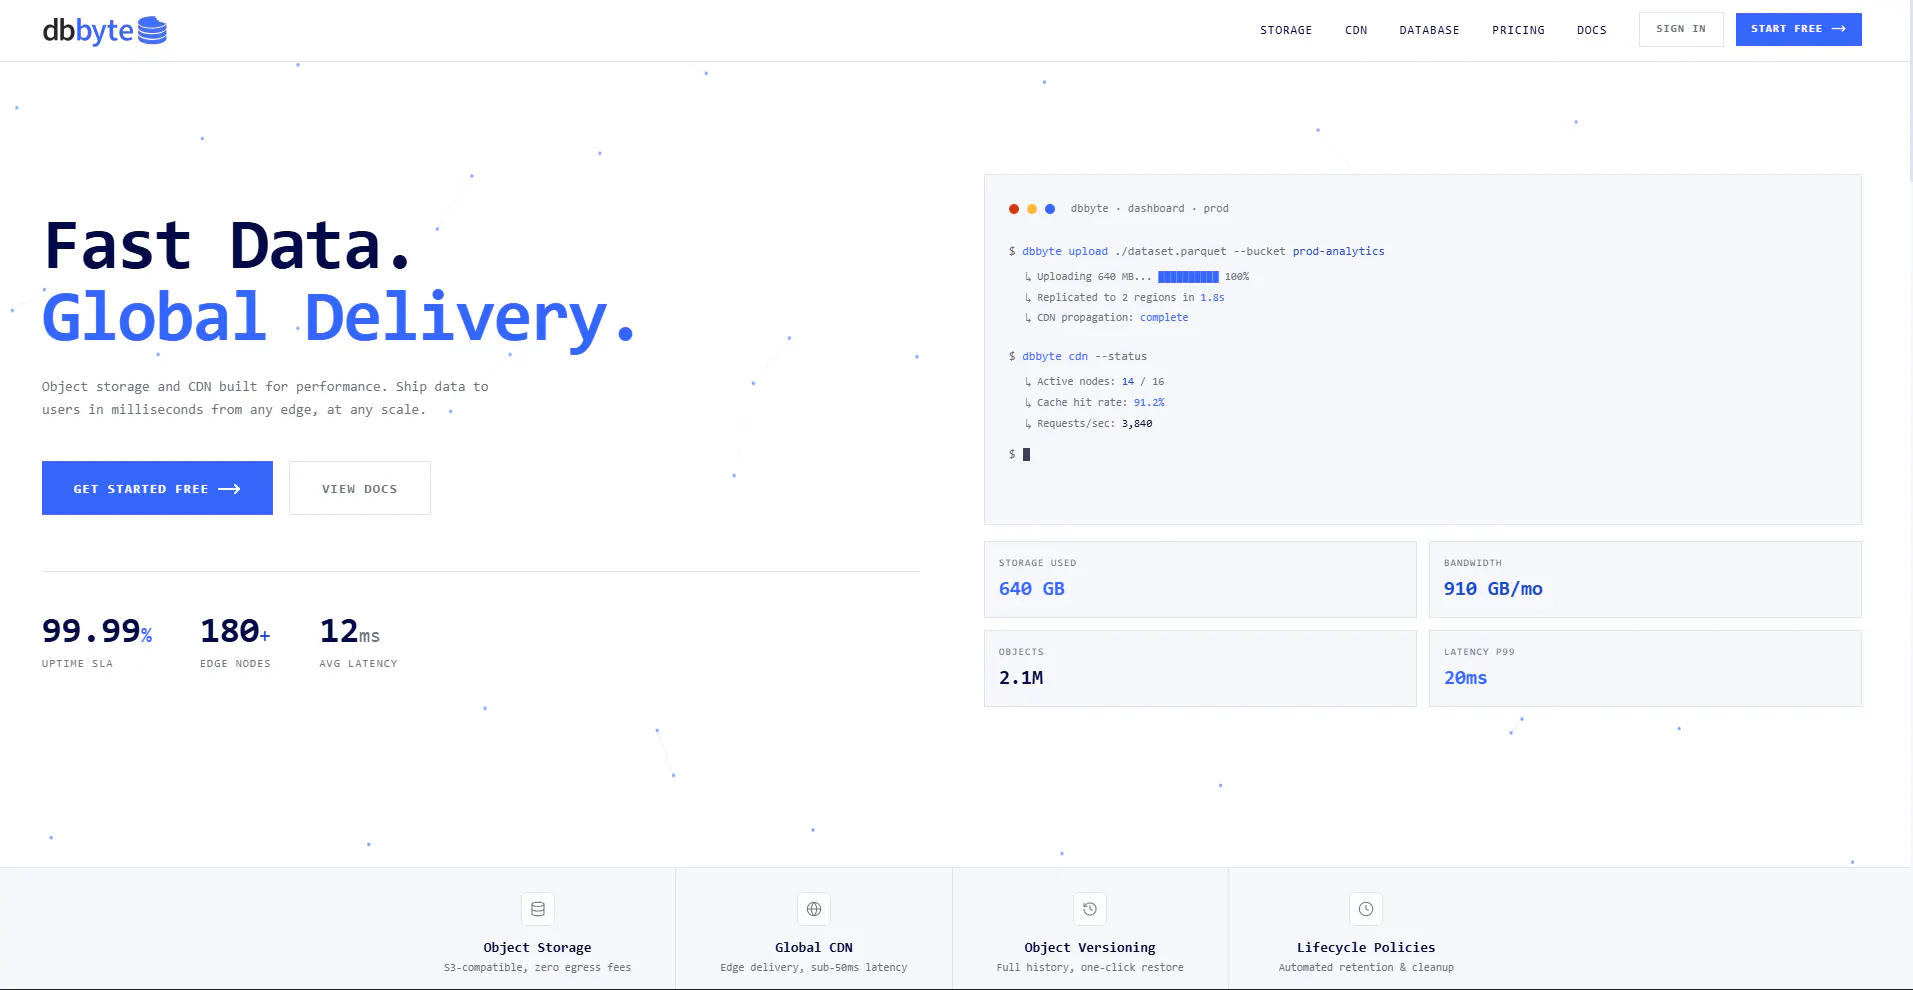Click Get Started Free button
Screen dimensions: 1913x990
tap(157, 488)
